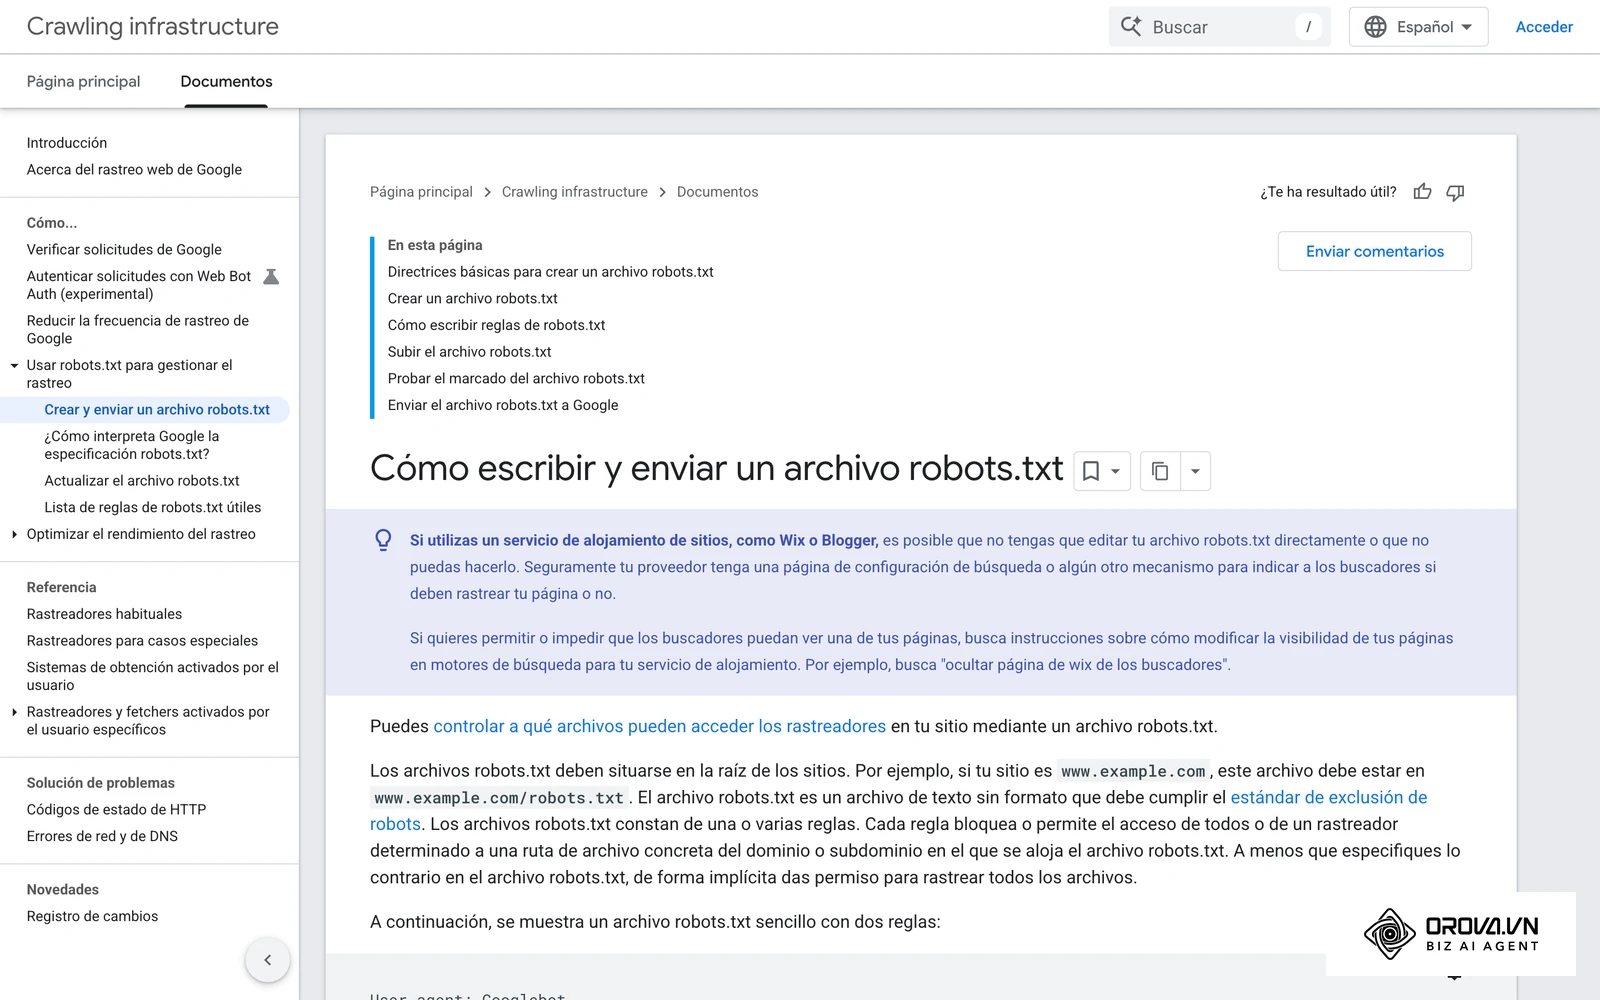Open 'Actualizar el archivo robots.txt' page
The width and height of the screenshot is (1600, 1000).
pyautogui.click(x=142, y=481)
